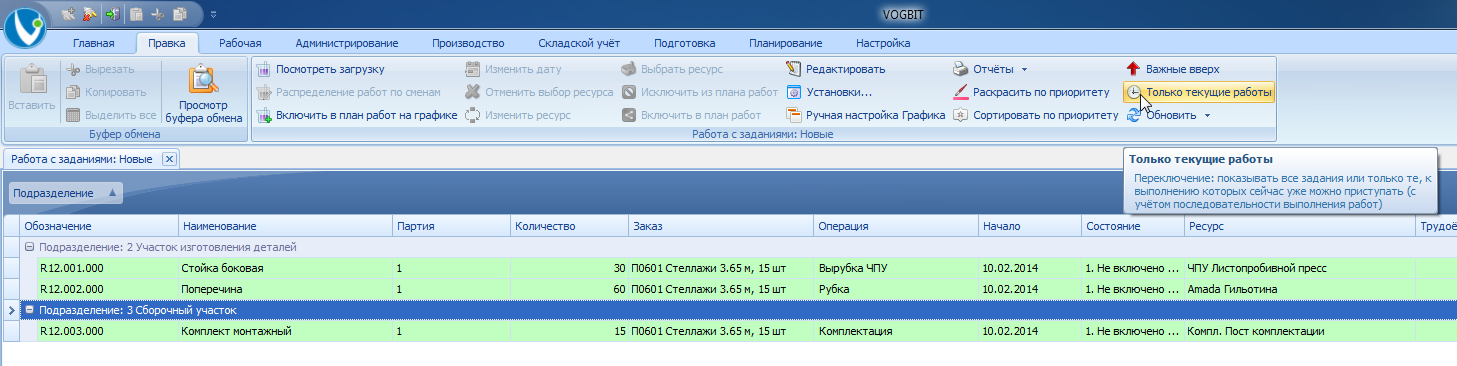Click Посмотреть загрузку button

tap(320, 69)
